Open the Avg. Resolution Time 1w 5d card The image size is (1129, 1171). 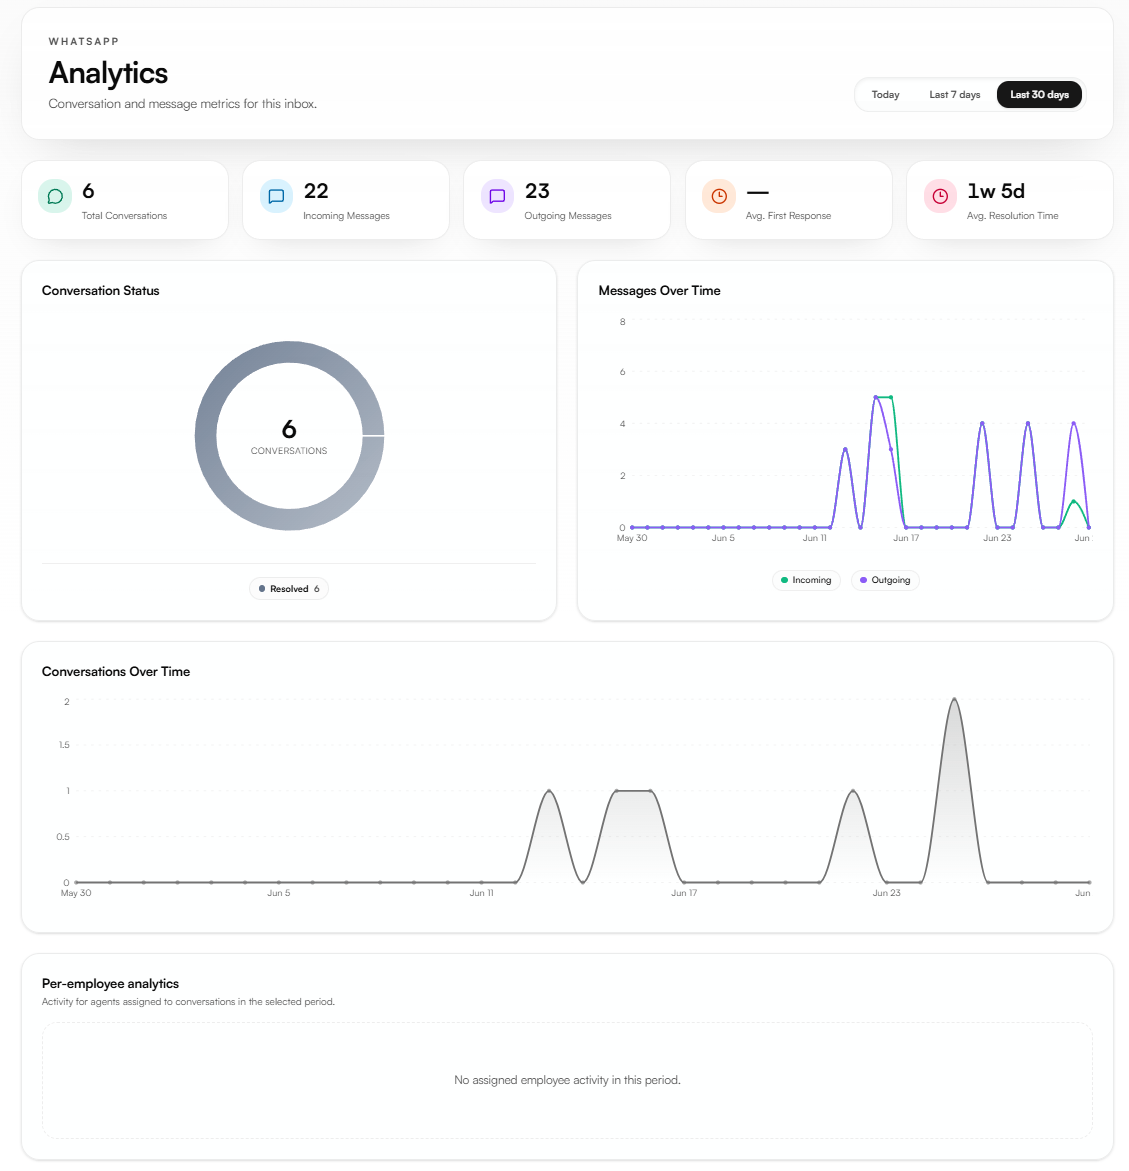pos(1010,200)
